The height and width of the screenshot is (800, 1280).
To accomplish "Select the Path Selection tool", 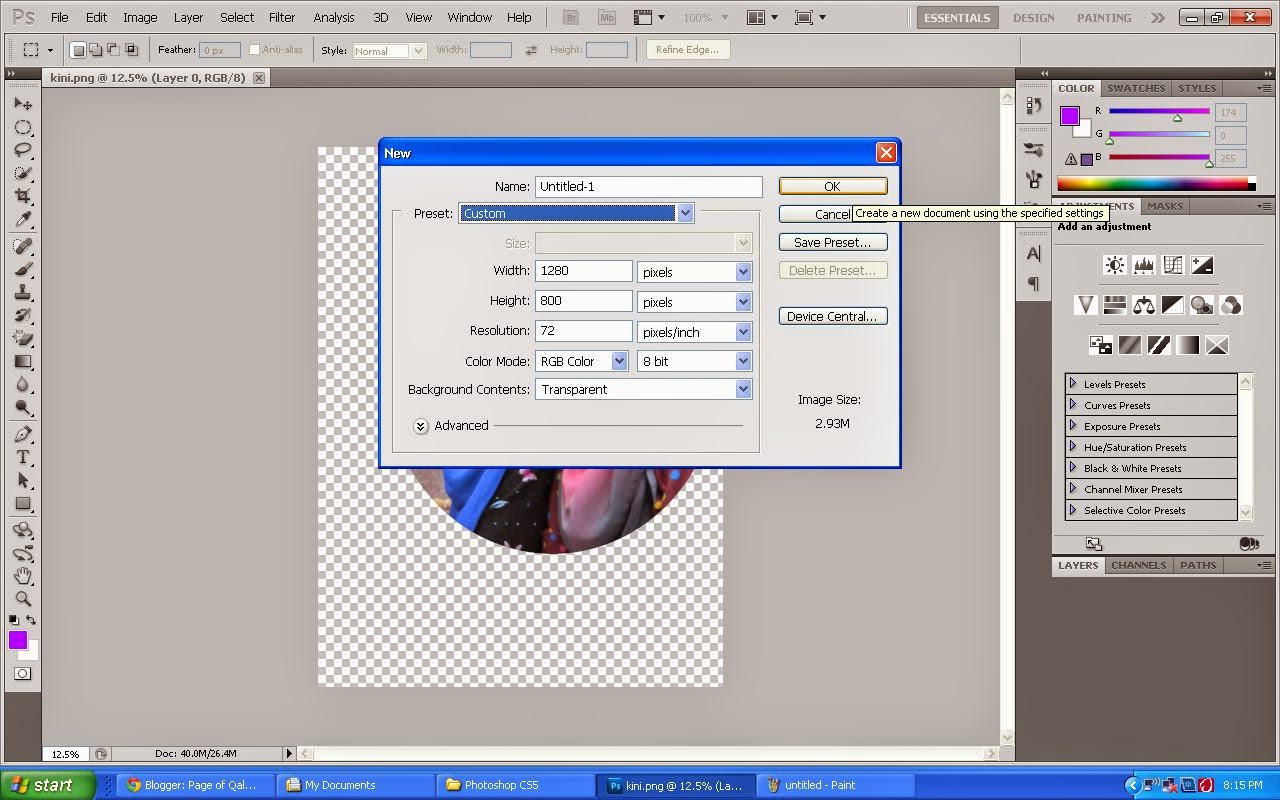I will (23, 480).
